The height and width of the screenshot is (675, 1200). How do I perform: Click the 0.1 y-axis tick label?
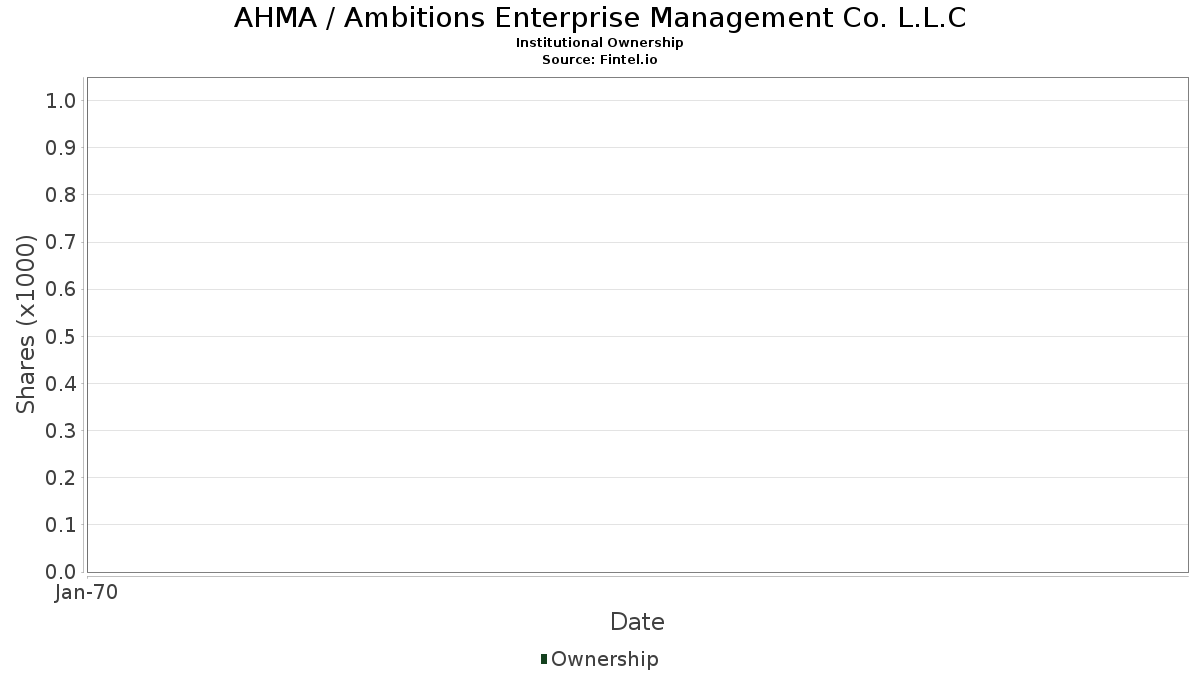pos(61,525)
